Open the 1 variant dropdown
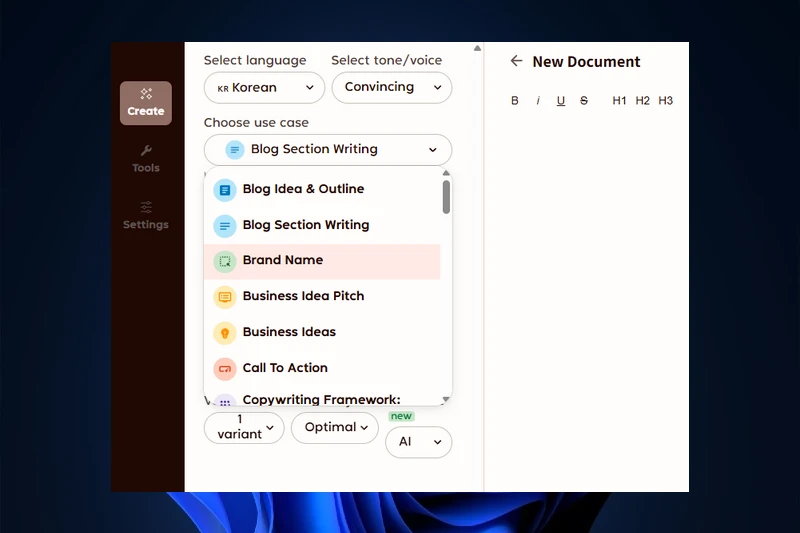Screen dimensions: 800x533 tap(244, 428)
